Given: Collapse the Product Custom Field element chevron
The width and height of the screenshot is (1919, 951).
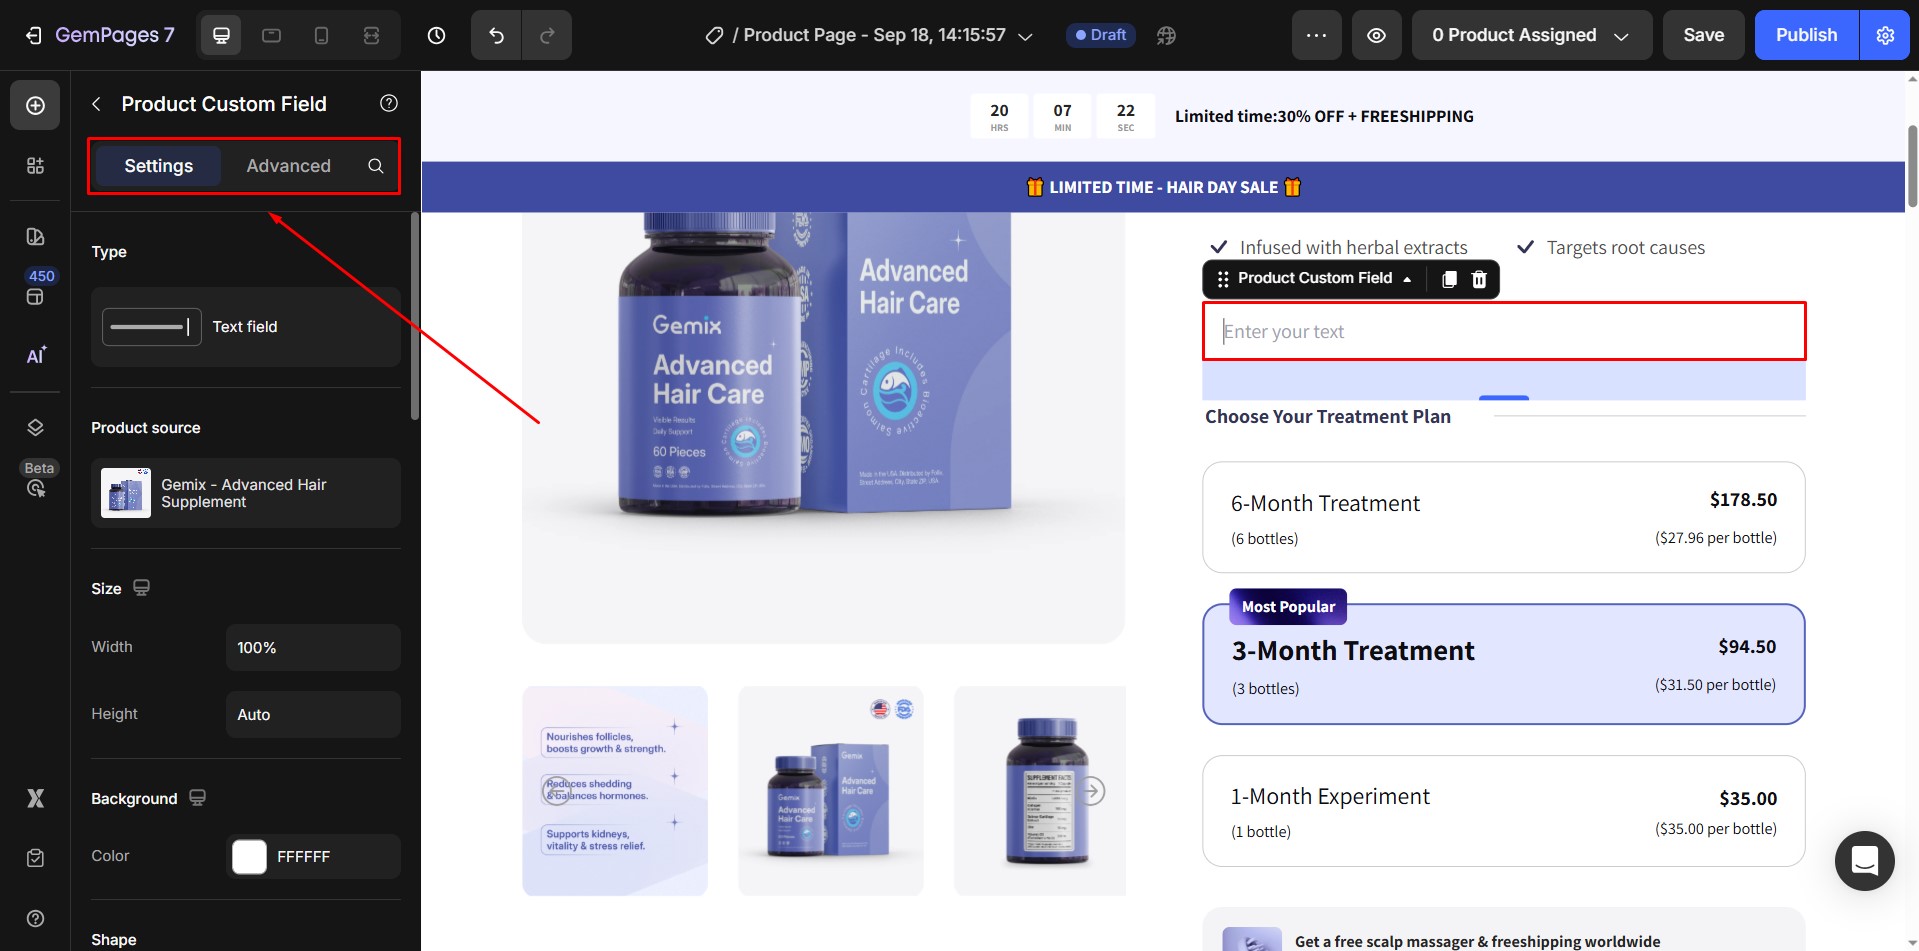Looking at the screenshot, I should (x=1409, y=279).
